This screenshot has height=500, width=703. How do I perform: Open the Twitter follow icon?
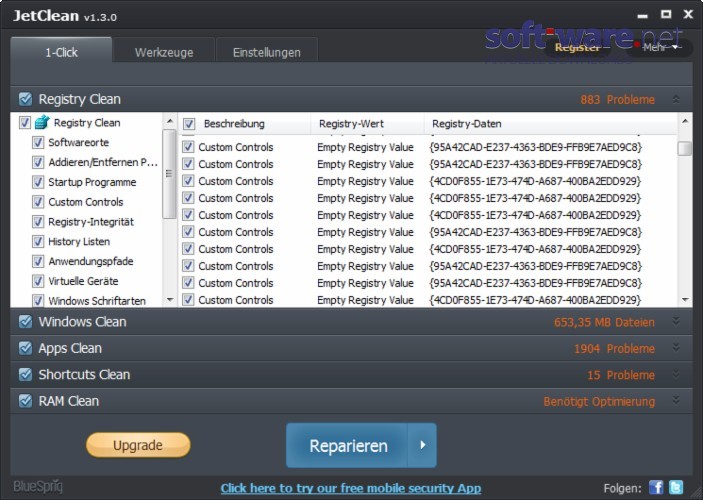676,487
